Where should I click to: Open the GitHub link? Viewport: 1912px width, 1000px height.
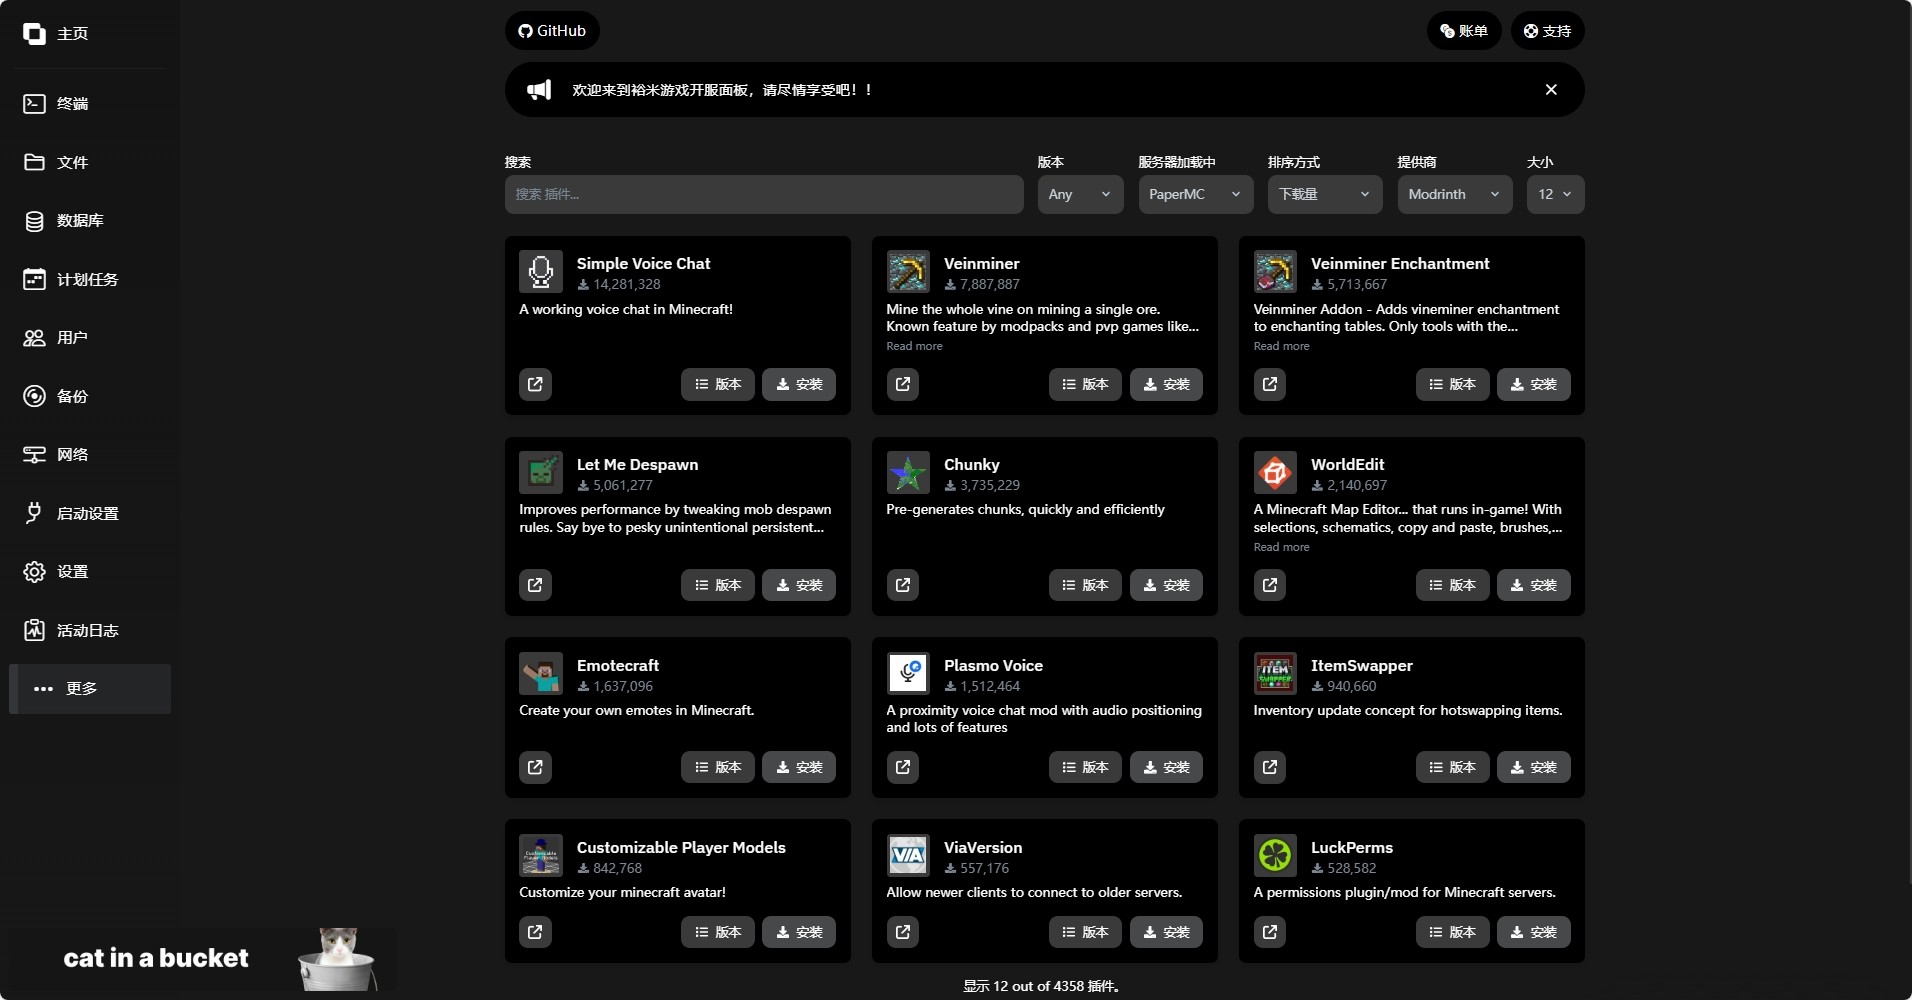tap(552, 31)
